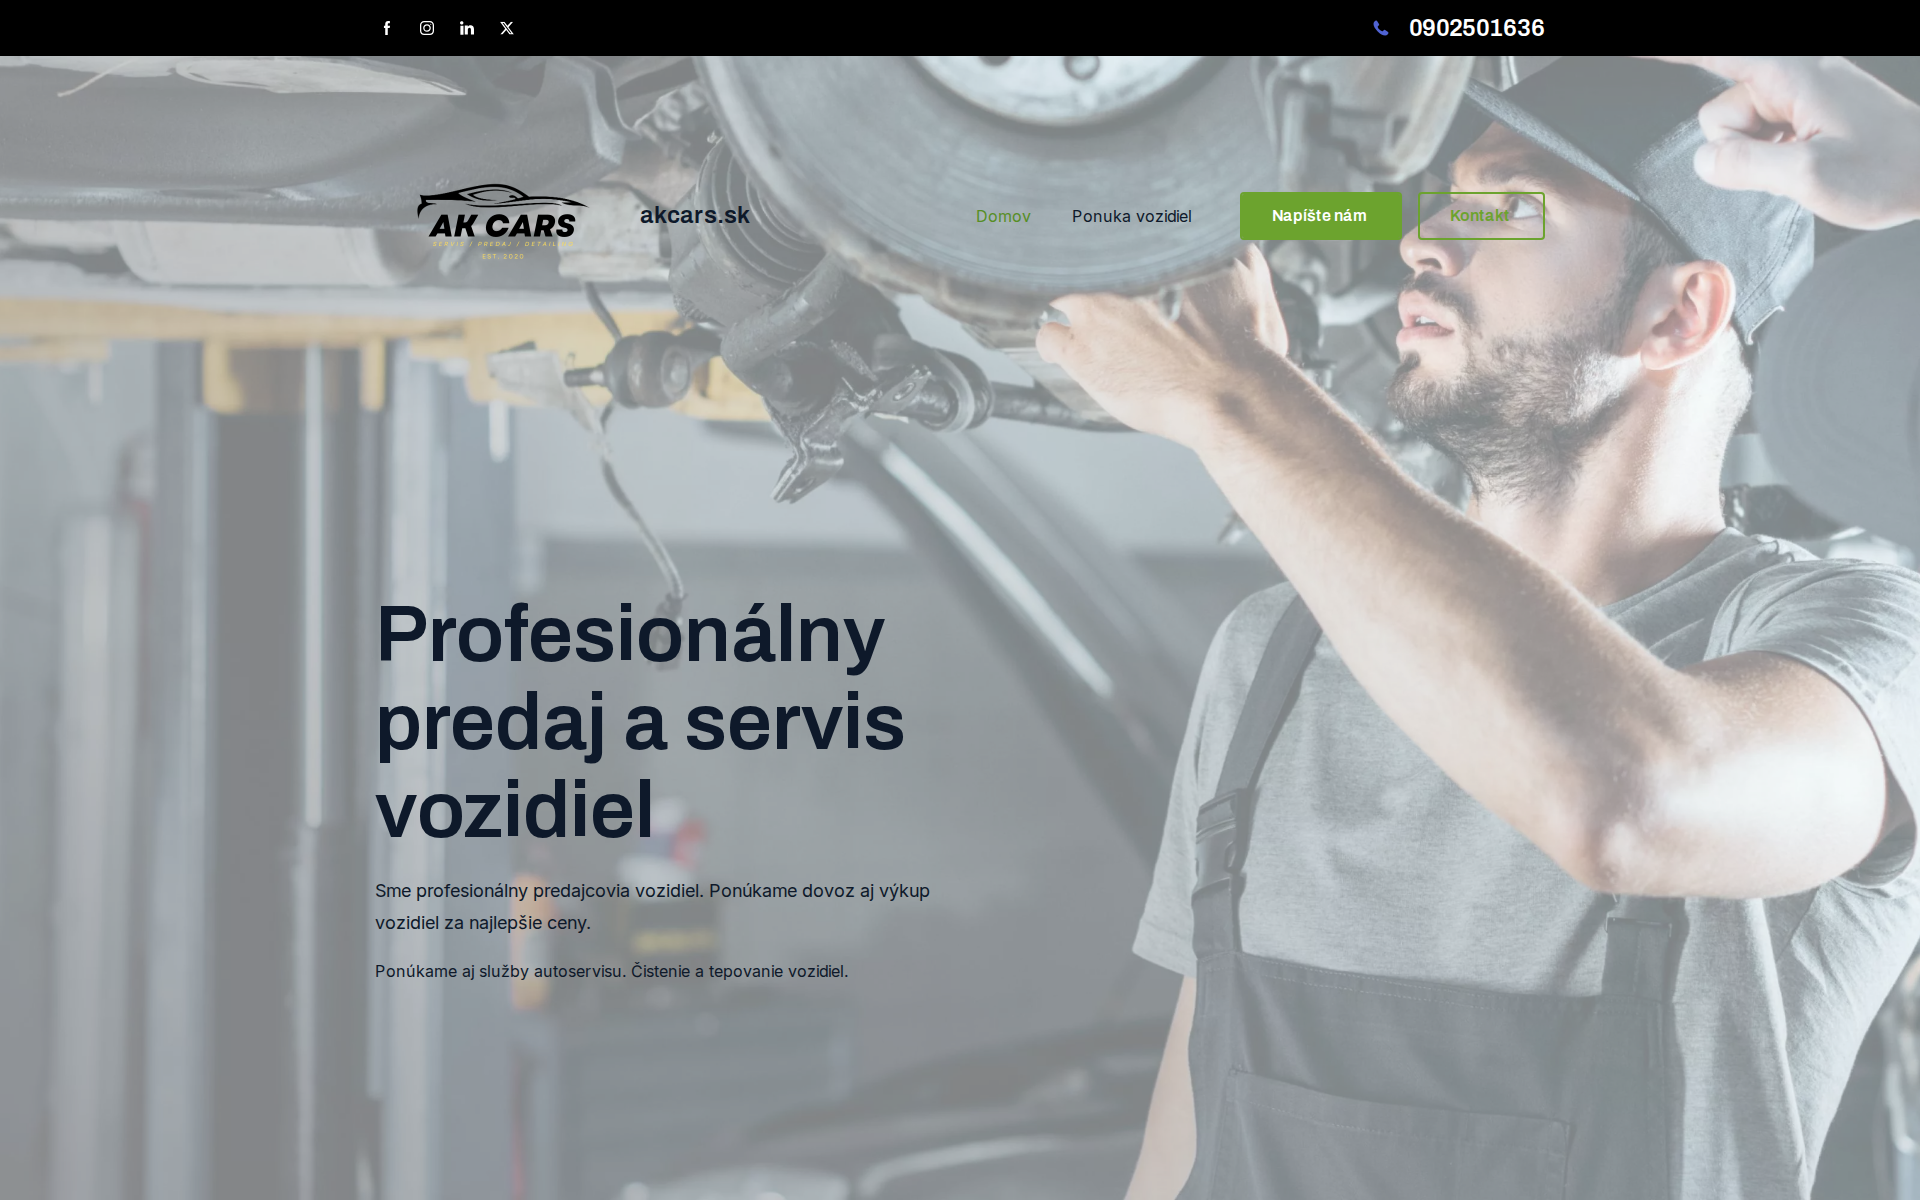Open the LinkedIn icon in the top bar
The height and width of the screenshot is (1200, 1920).
pyautogui.click(x=466, y=28)
